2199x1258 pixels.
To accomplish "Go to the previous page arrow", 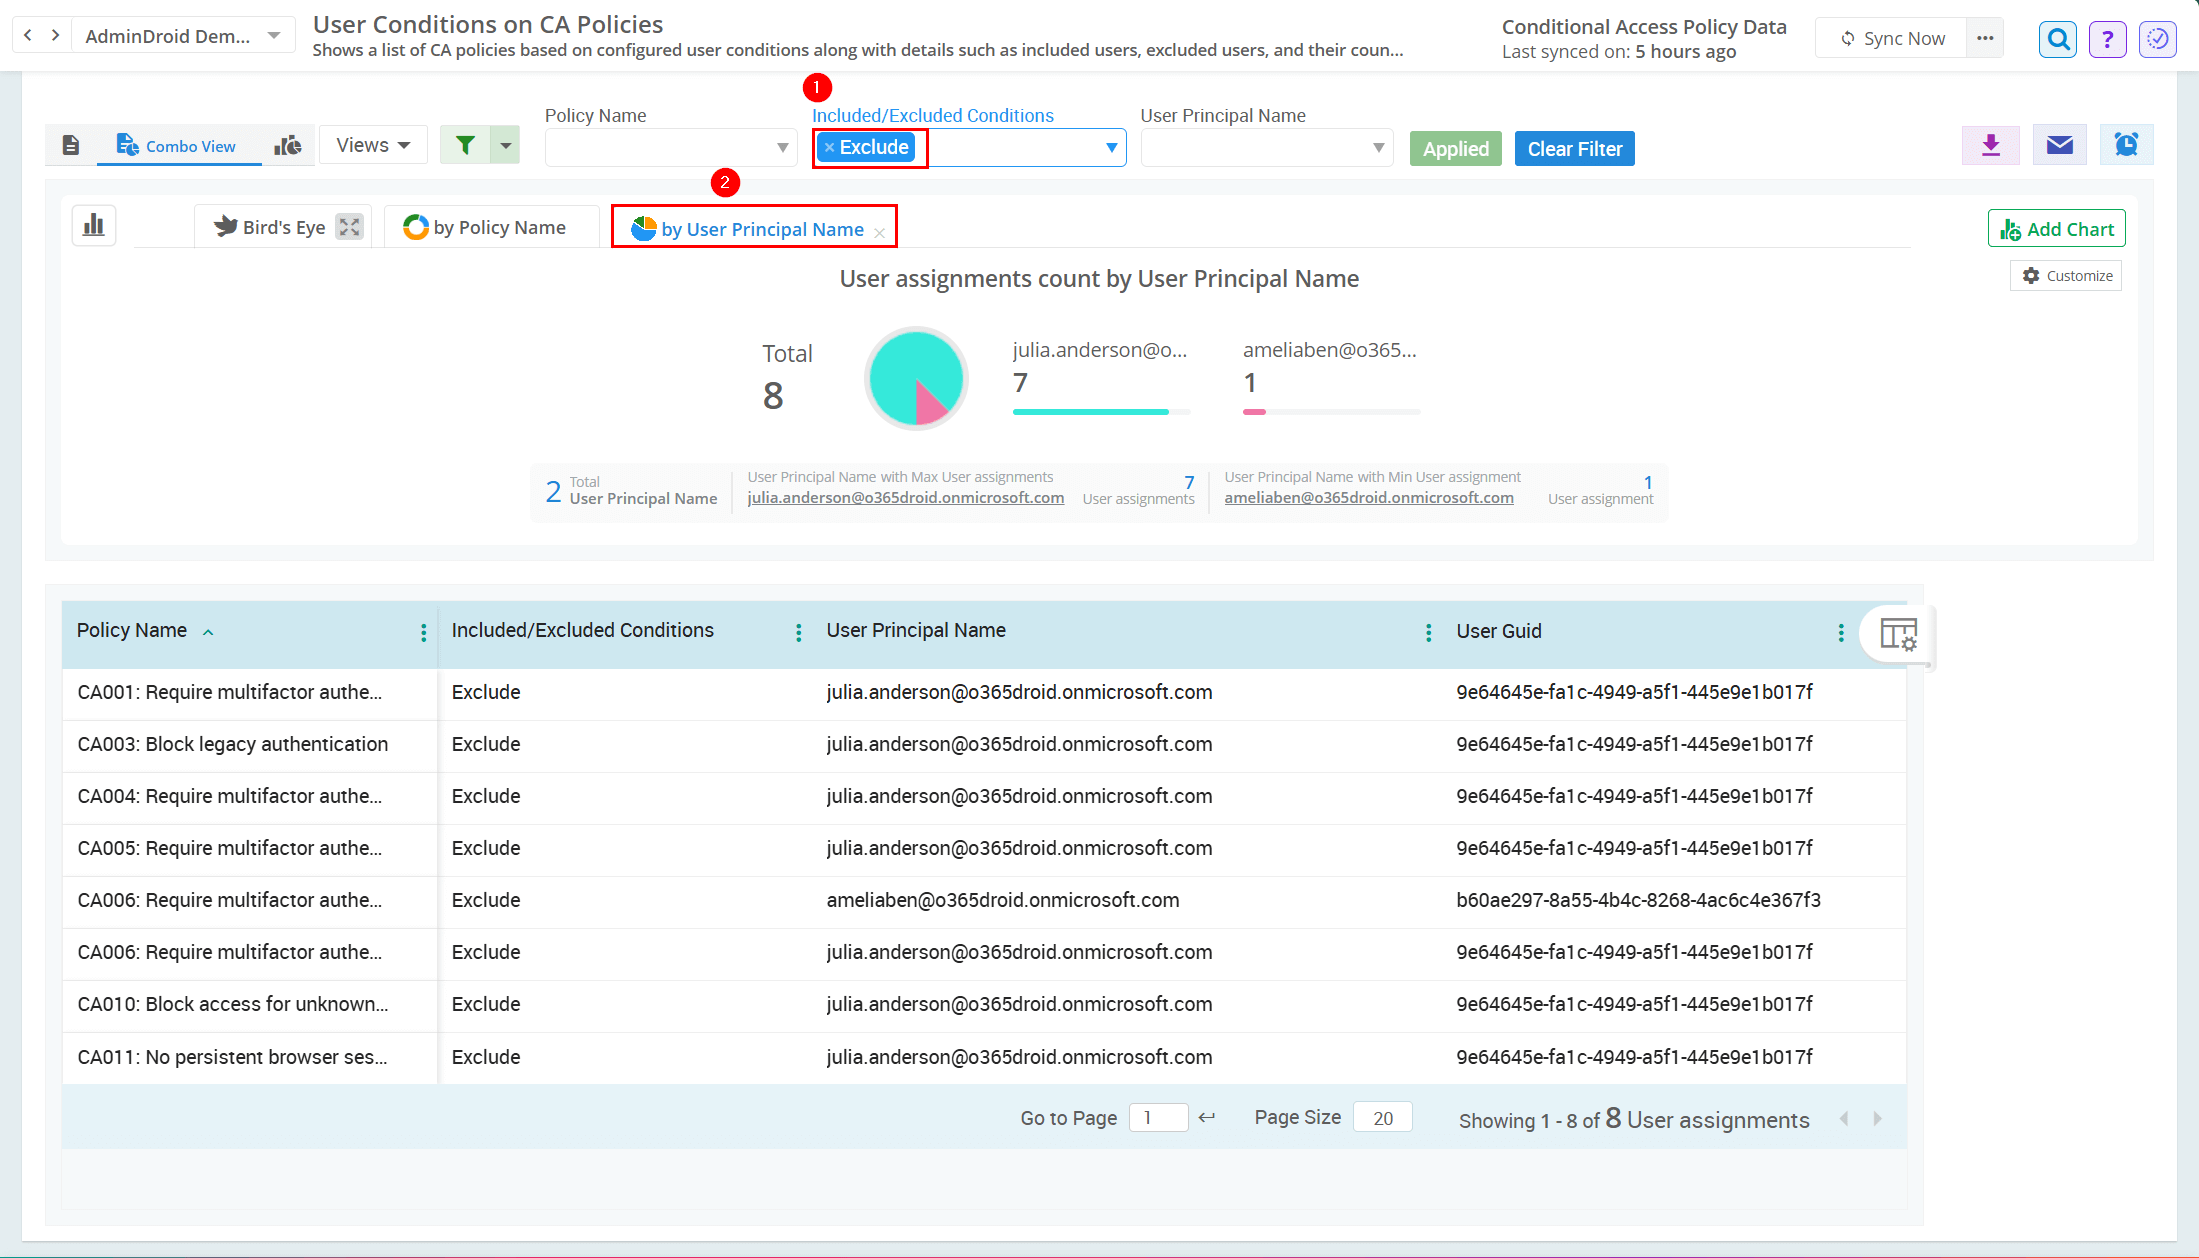I will click(1844, 1119).
